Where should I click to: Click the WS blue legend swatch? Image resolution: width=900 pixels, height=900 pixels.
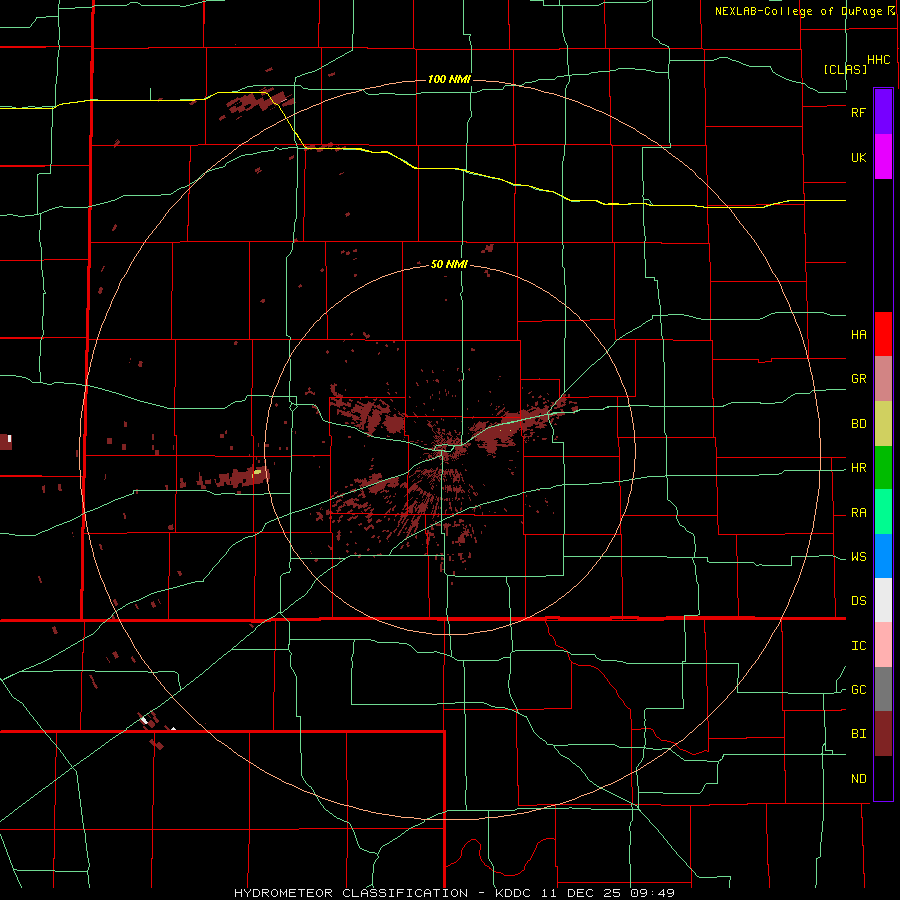[883, 556]
